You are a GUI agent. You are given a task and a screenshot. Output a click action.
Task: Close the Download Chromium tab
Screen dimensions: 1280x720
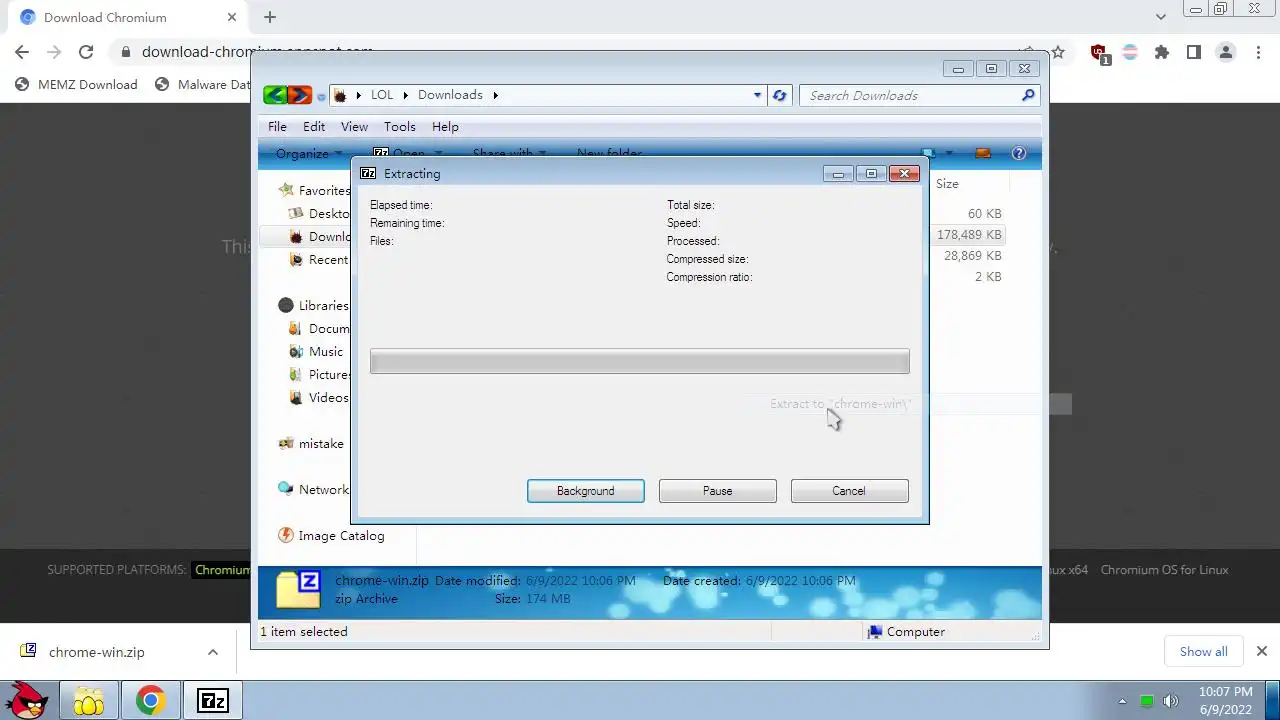tap(232, 17)
